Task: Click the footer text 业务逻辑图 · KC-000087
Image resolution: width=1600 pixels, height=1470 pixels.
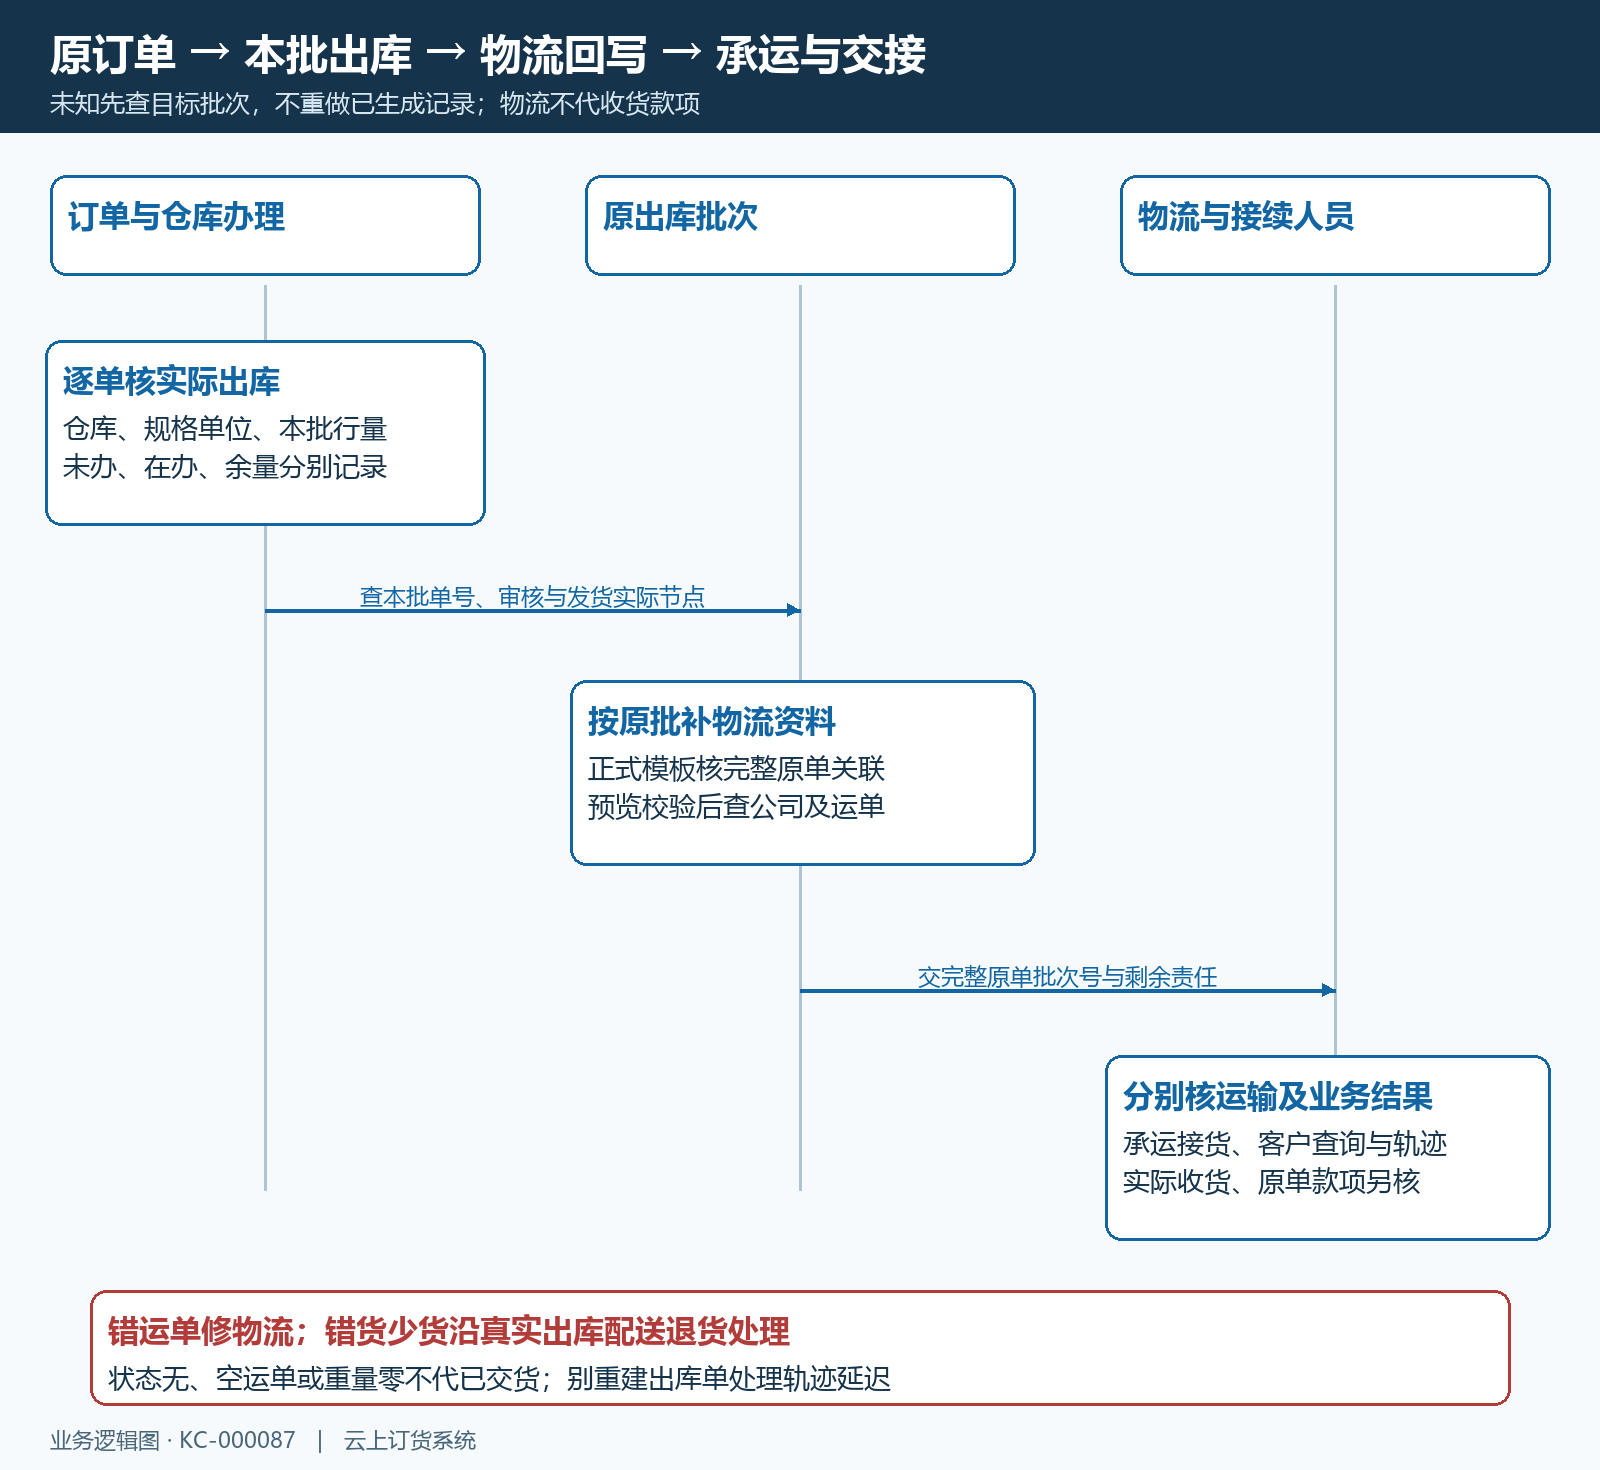Action: (x=173, y=1440)
